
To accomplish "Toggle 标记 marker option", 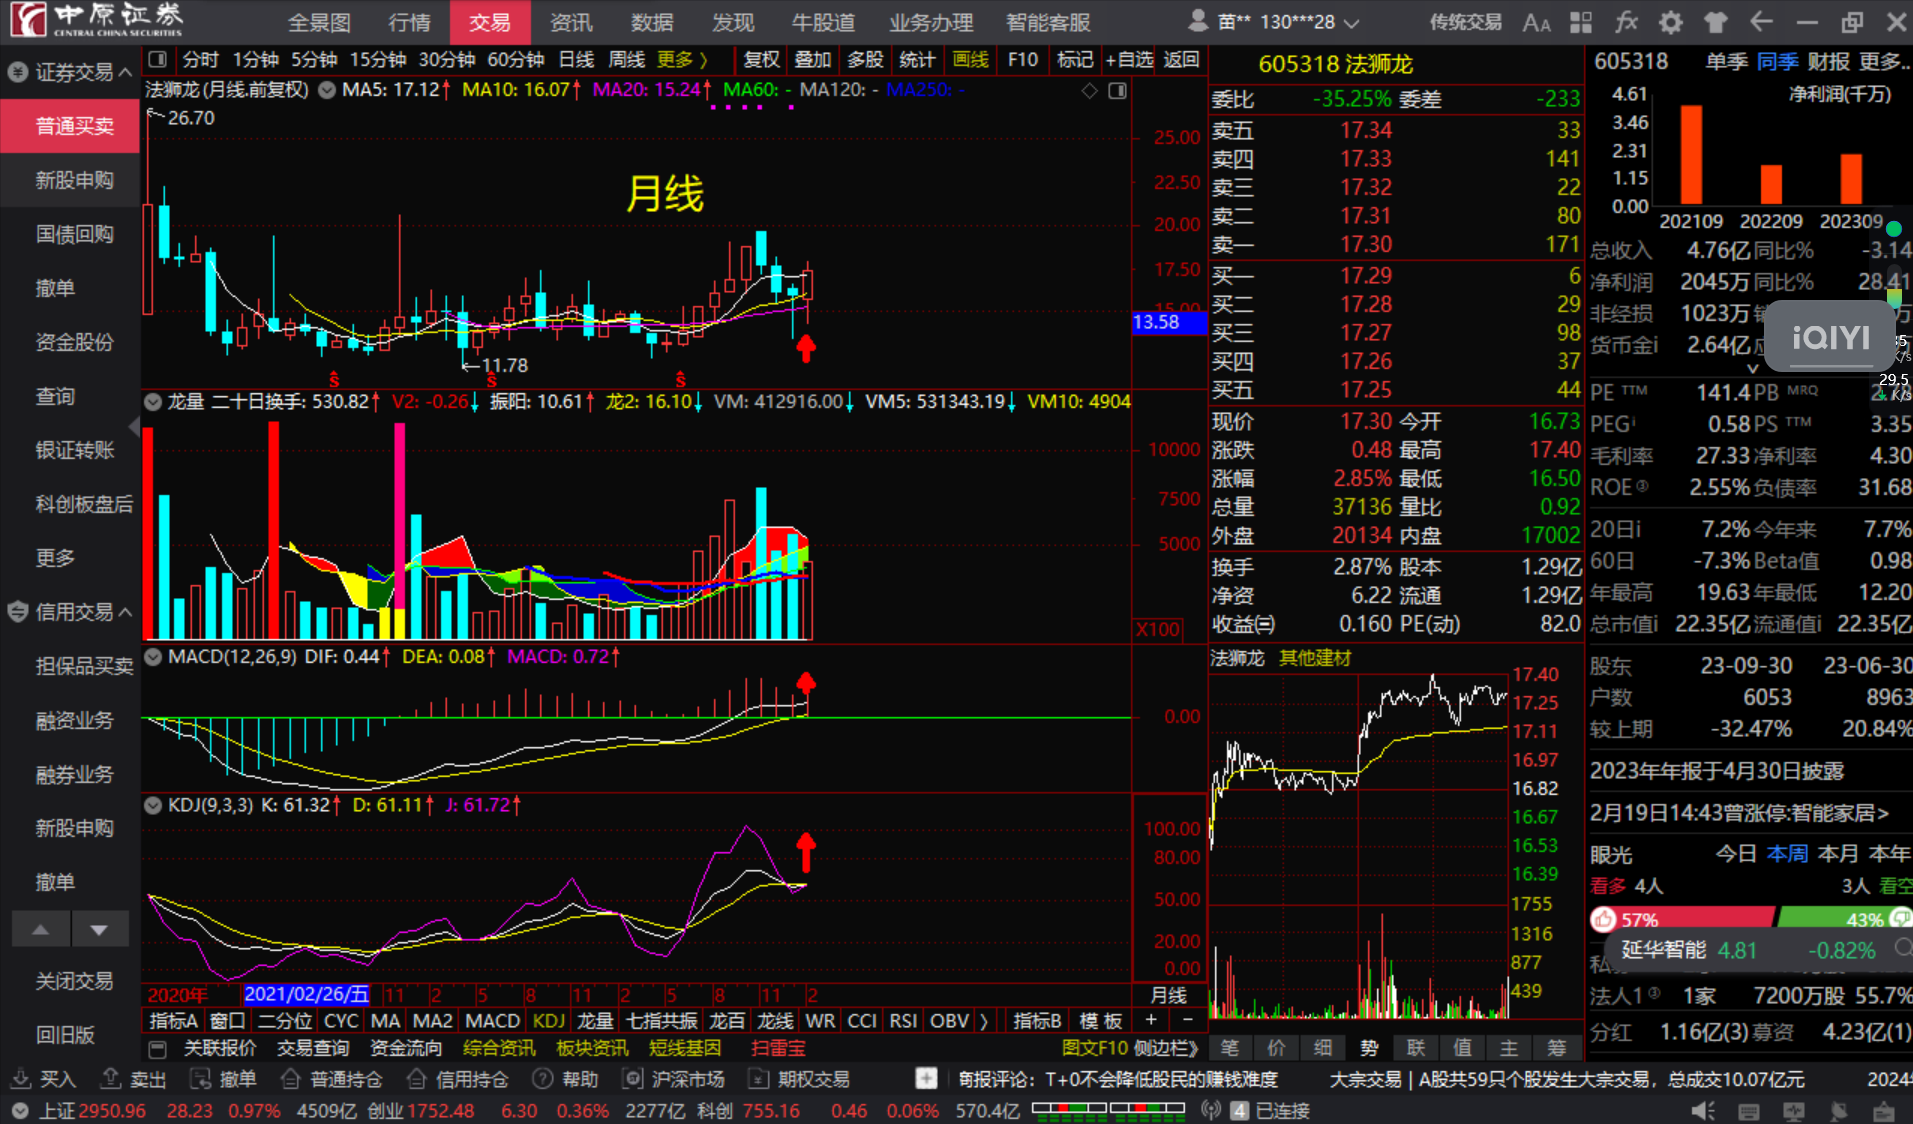I will [x=1075, y=60].
